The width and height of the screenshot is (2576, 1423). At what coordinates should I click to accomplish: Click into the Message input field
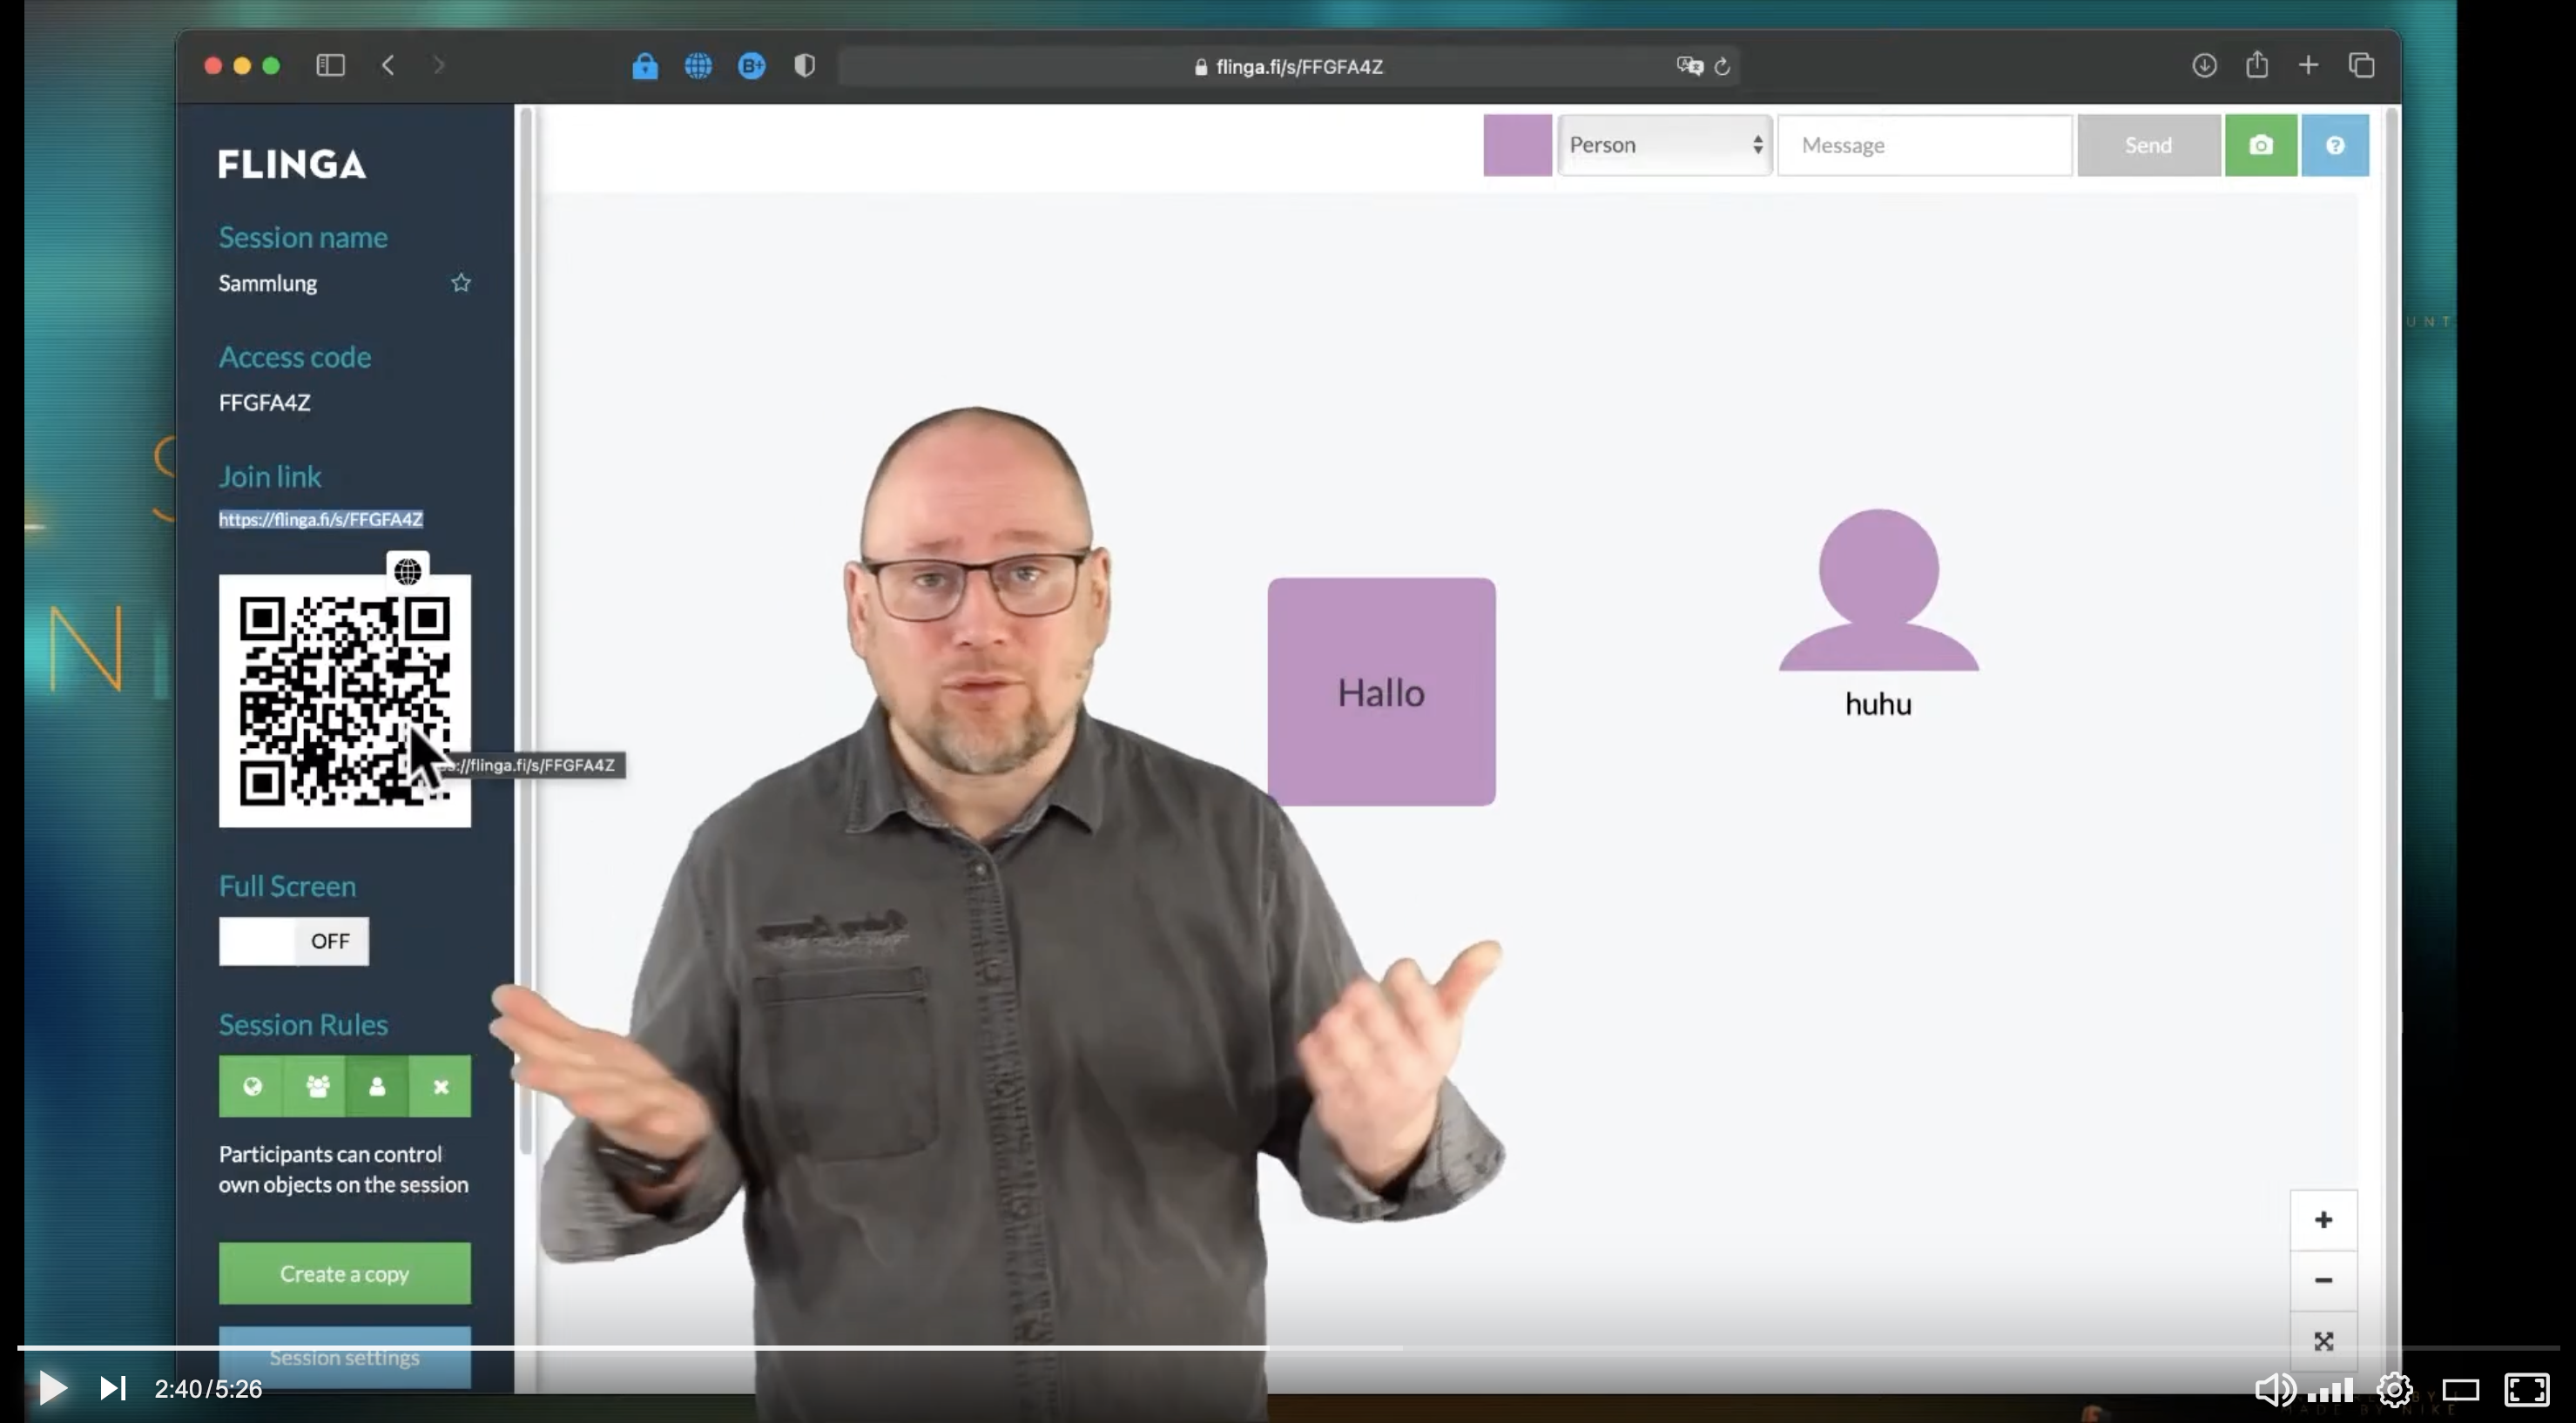[1923, 145]
